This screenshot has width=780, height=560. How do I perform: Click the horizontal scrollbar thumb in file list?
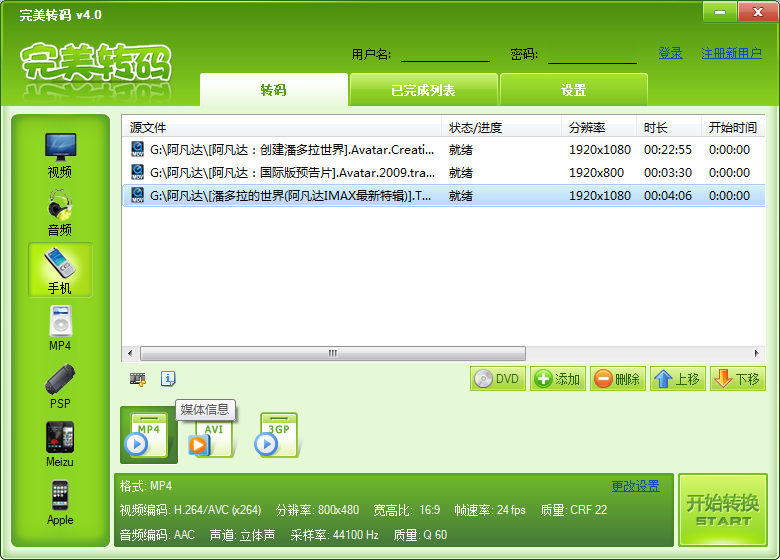coord(333,353)
